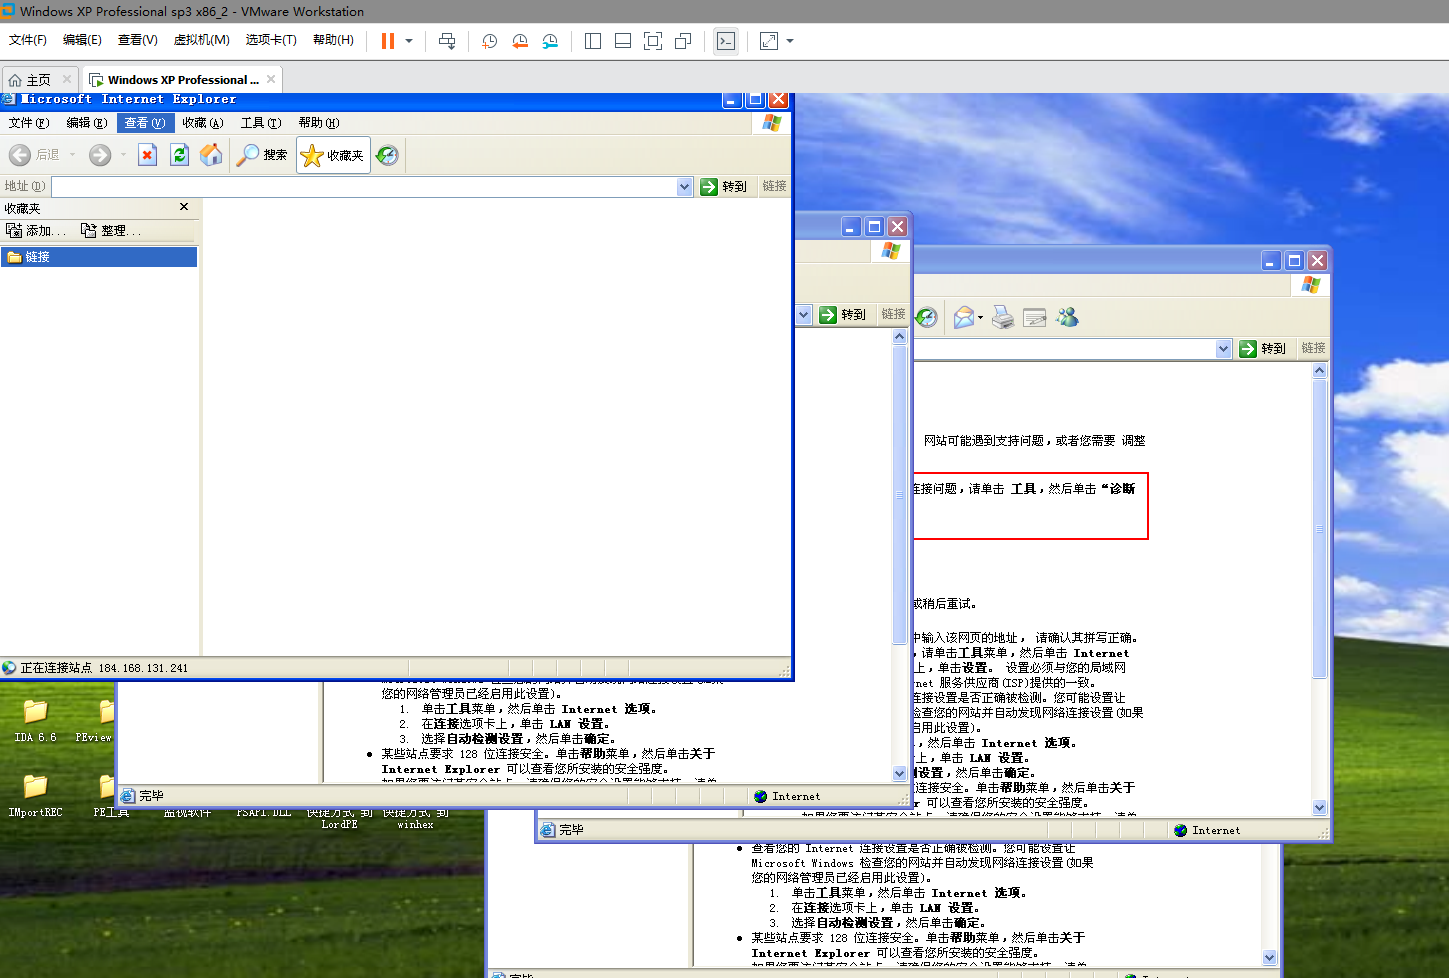The width and height of the screenshot is (1449, 978).
Task: Close the 主页 tab
Action: point(67,79)
